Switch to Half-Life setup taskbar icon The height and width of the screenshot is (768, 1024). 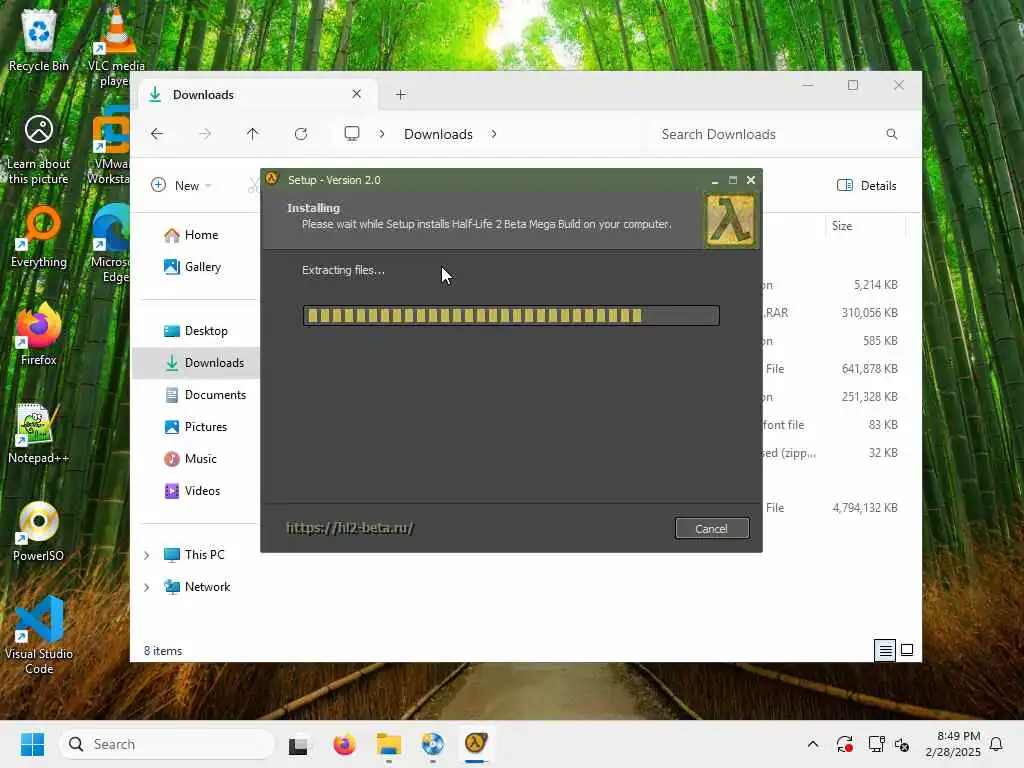tap(476, 743)
